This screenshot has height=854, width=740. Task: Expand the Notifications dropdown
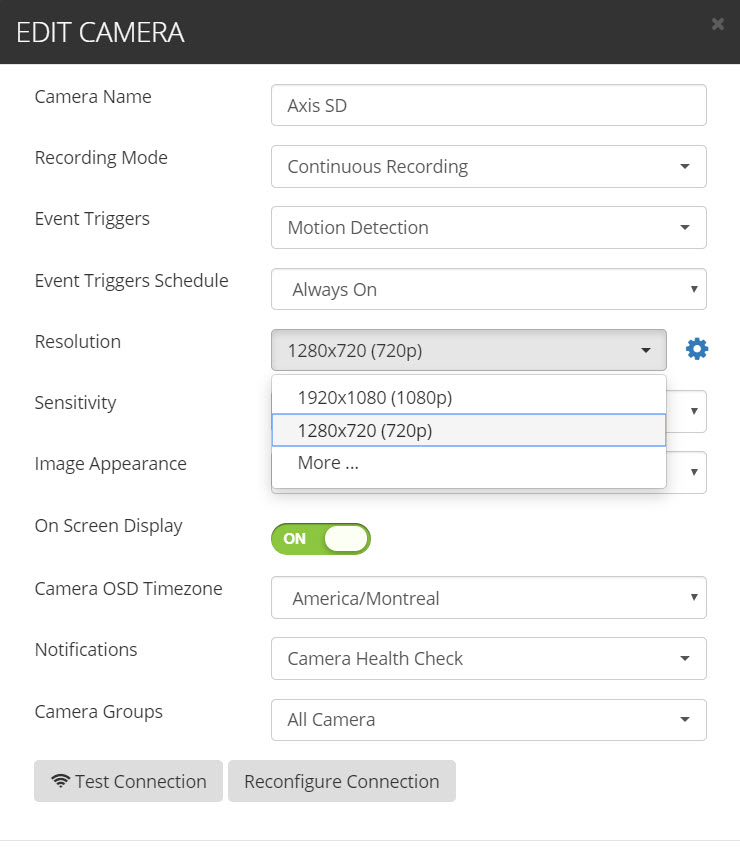click(488, 659)
